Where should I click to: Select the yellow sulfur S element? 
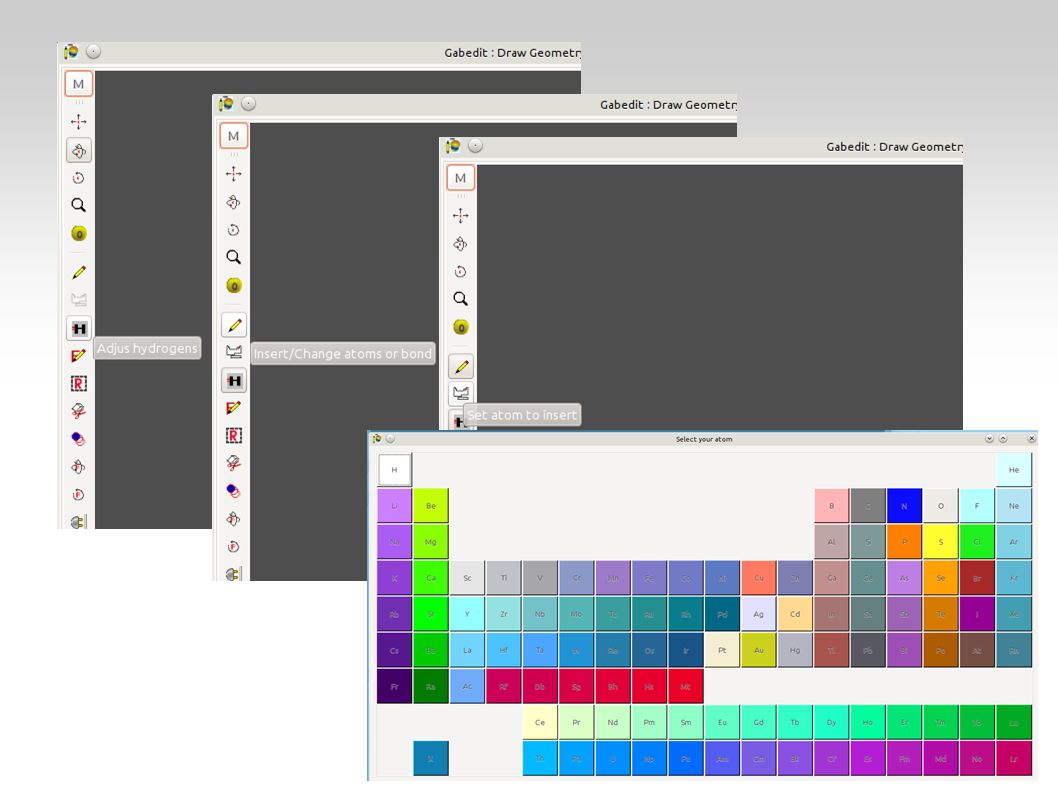coord(941,542)
